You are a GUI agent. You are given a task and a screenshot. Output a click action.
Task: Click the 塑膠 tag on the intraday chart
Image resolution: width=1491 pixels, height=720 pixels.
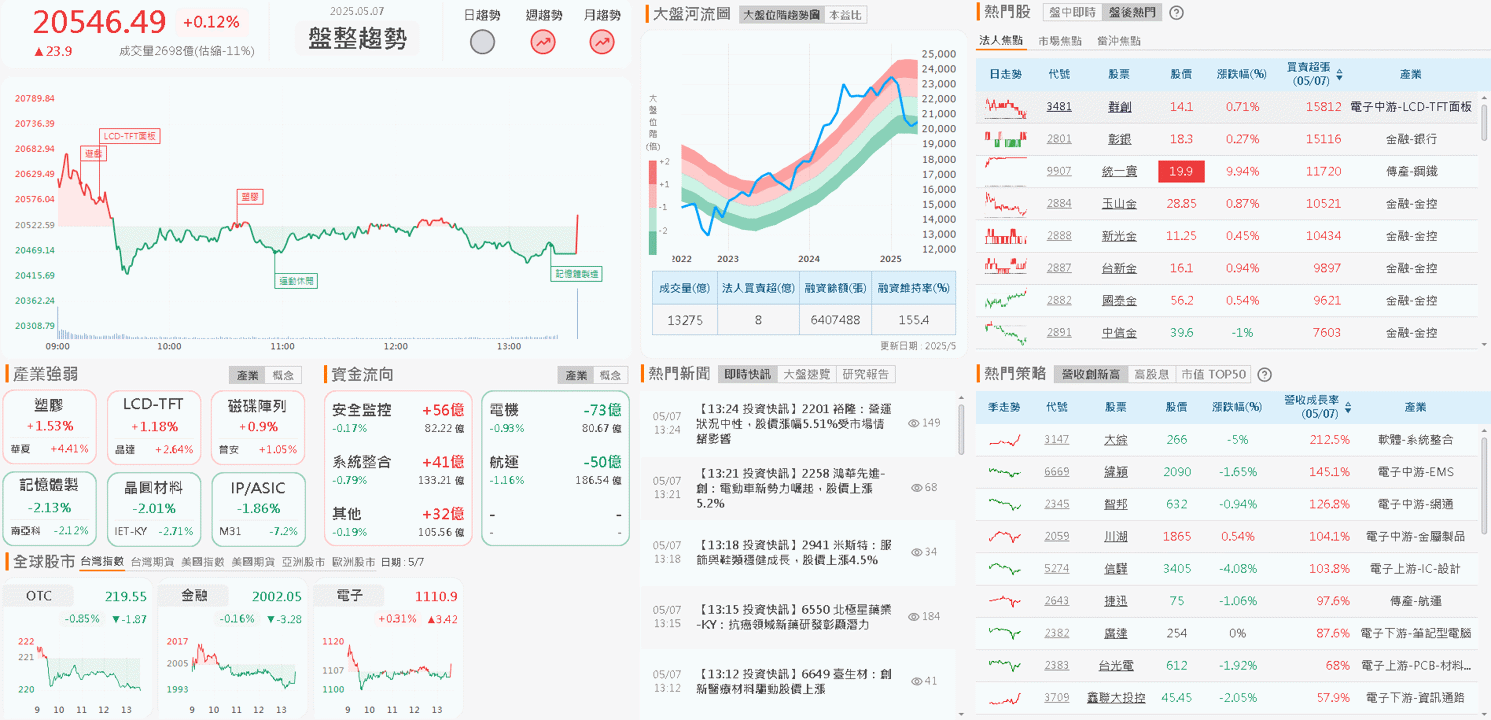click(249, 198)
